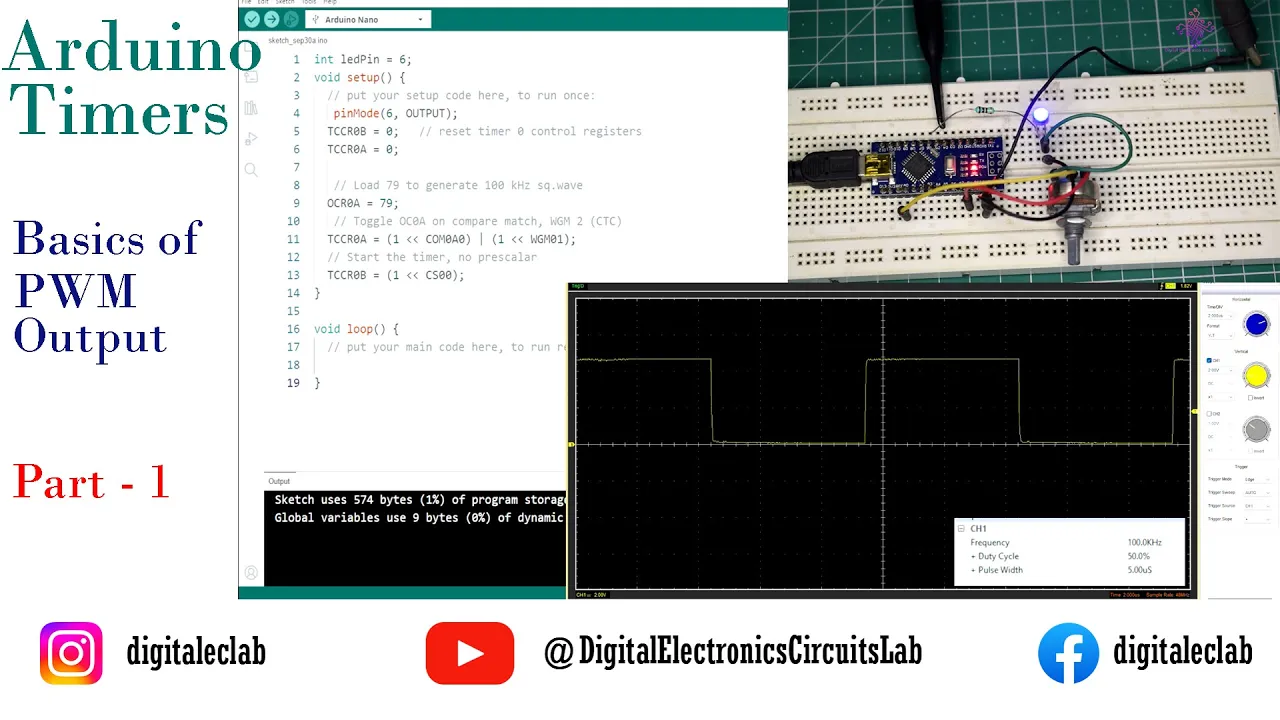Toggle the CH2 Invert checkbox
This screenshot has height=720, width=1280.
click(1250, 451)
